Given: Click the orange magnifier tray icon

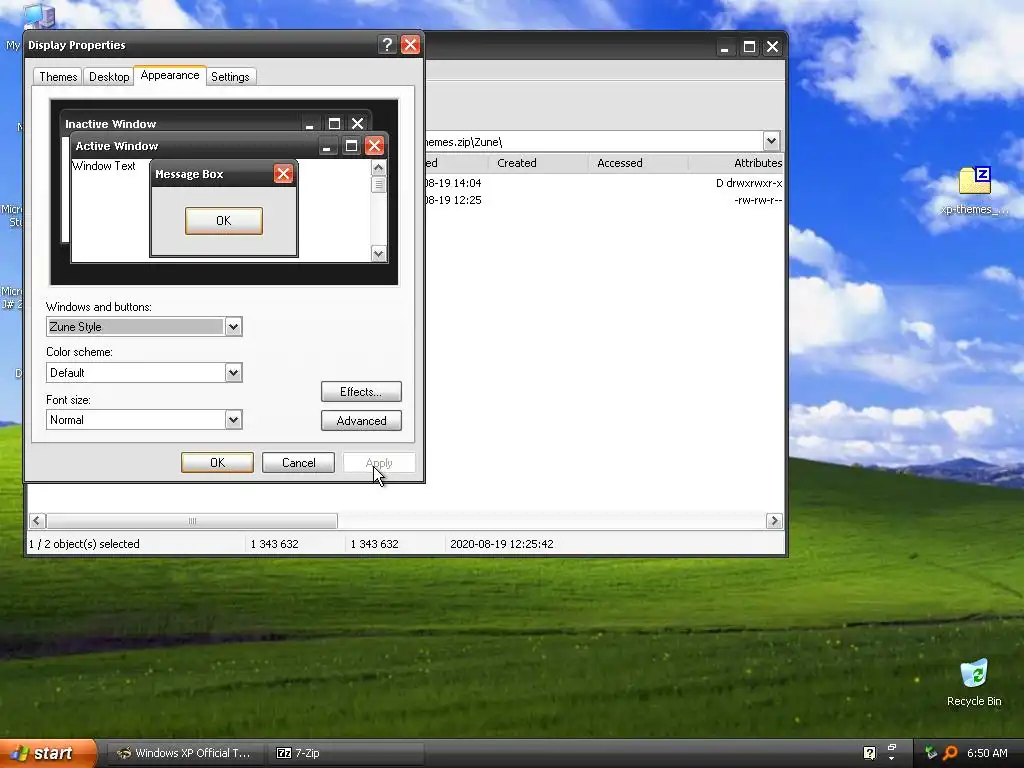Looking at the screenshot, I should (x=950, y=753).
